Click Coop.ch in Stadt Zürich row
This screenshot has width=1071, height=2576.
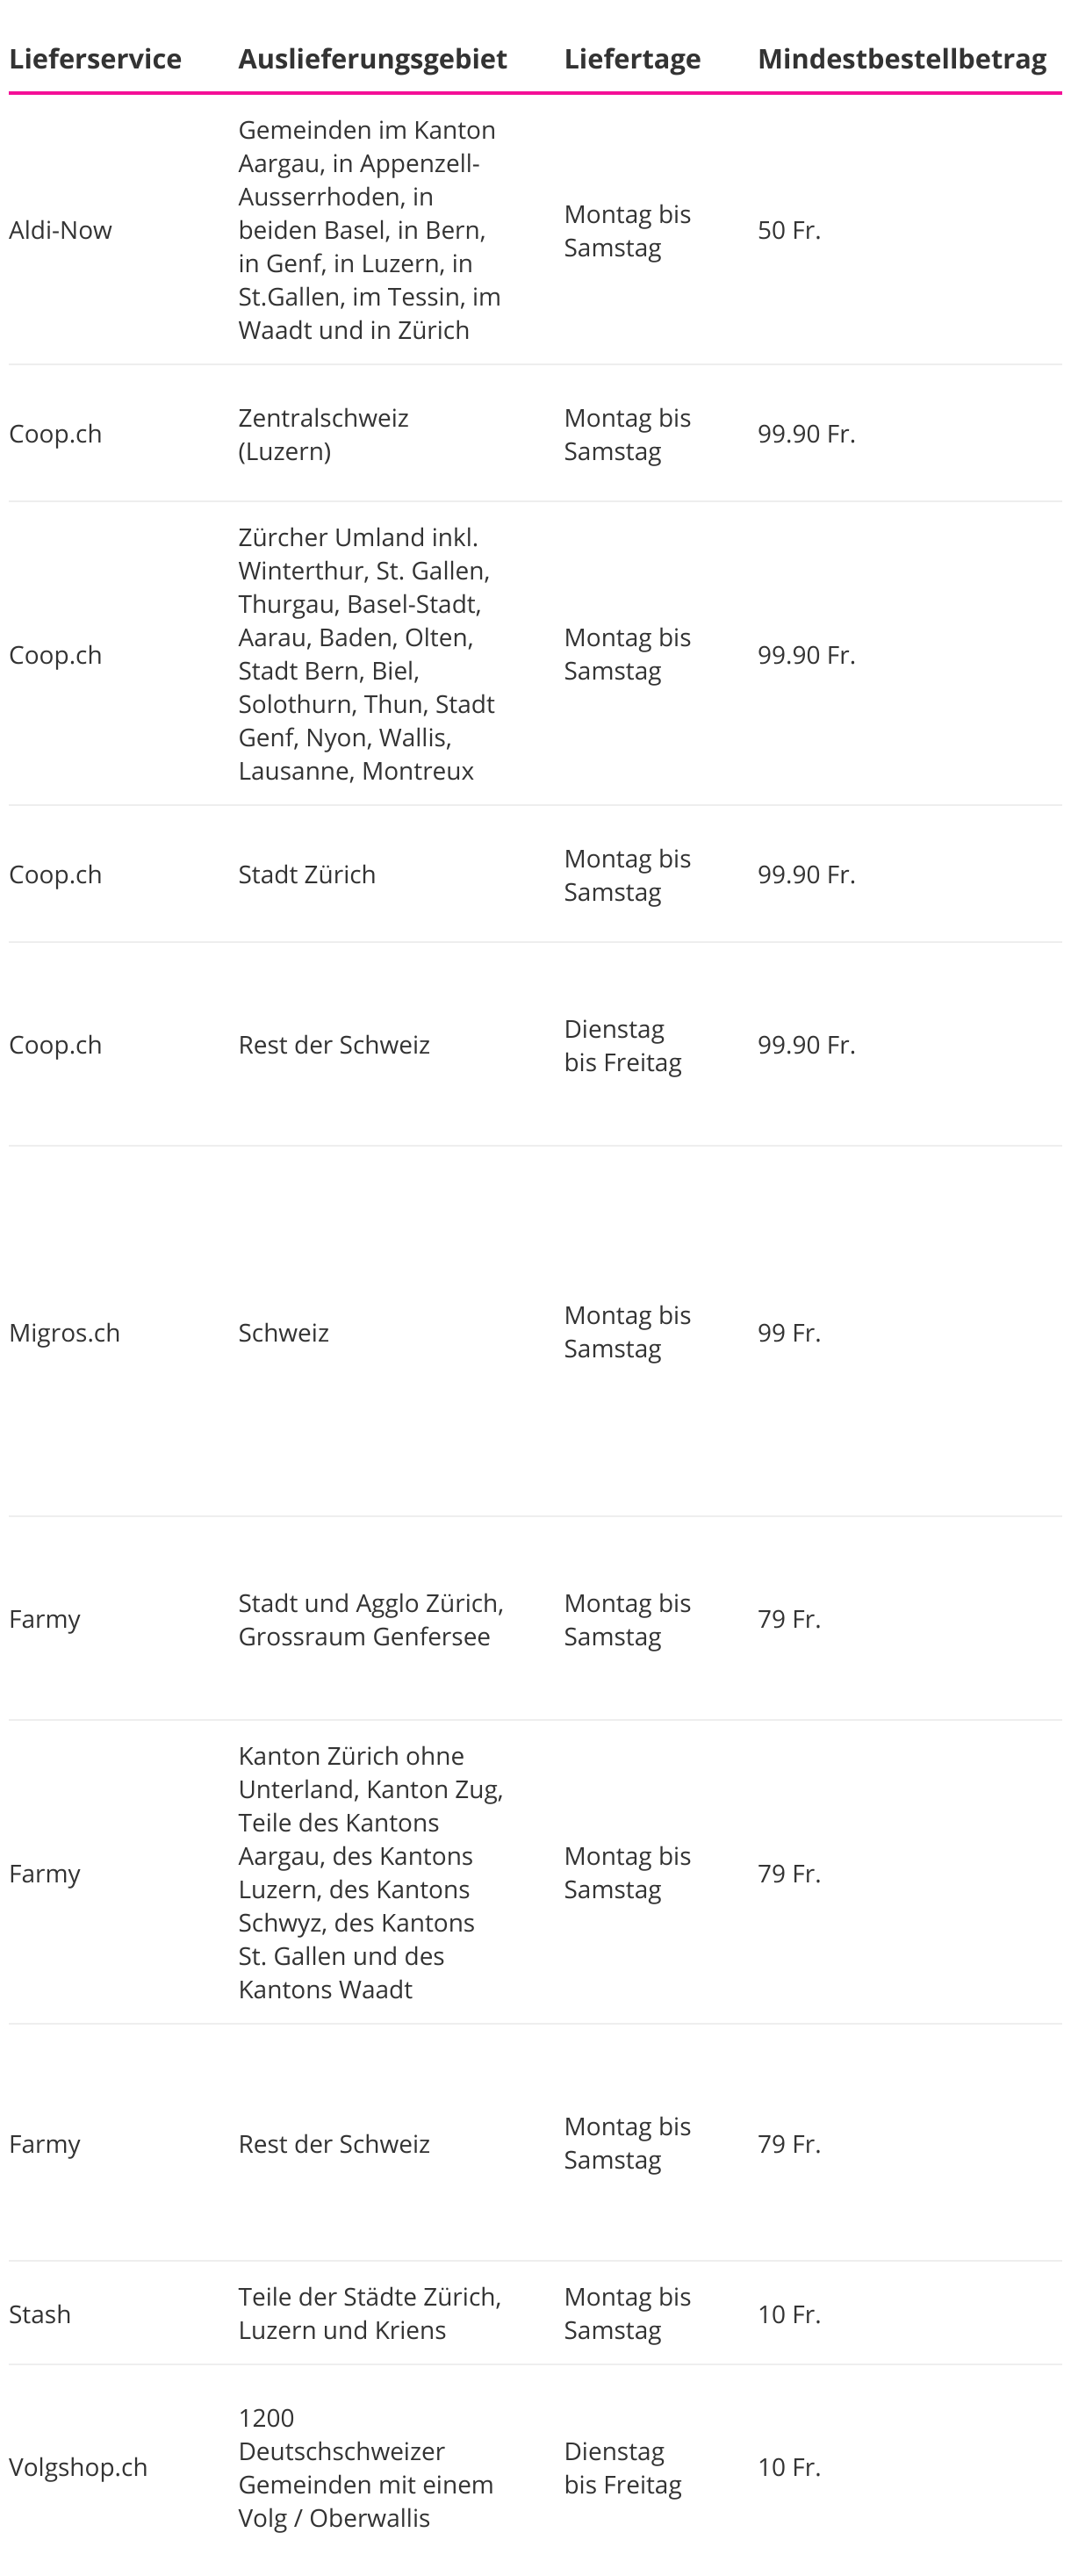click(55, 875)
